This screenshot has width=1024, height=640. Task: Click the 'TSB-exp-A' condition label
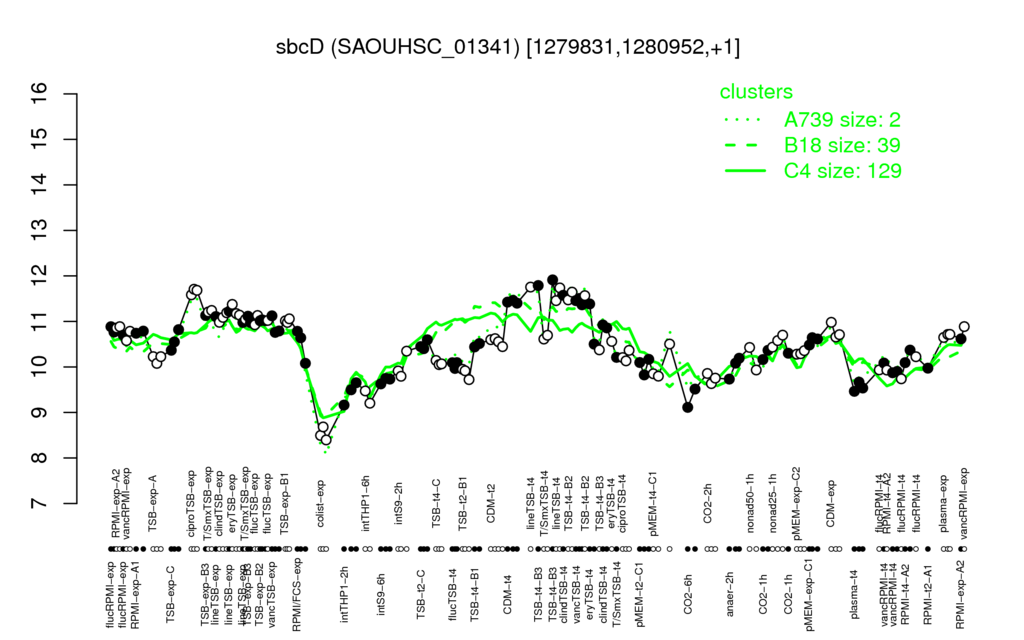coord(153,502)
